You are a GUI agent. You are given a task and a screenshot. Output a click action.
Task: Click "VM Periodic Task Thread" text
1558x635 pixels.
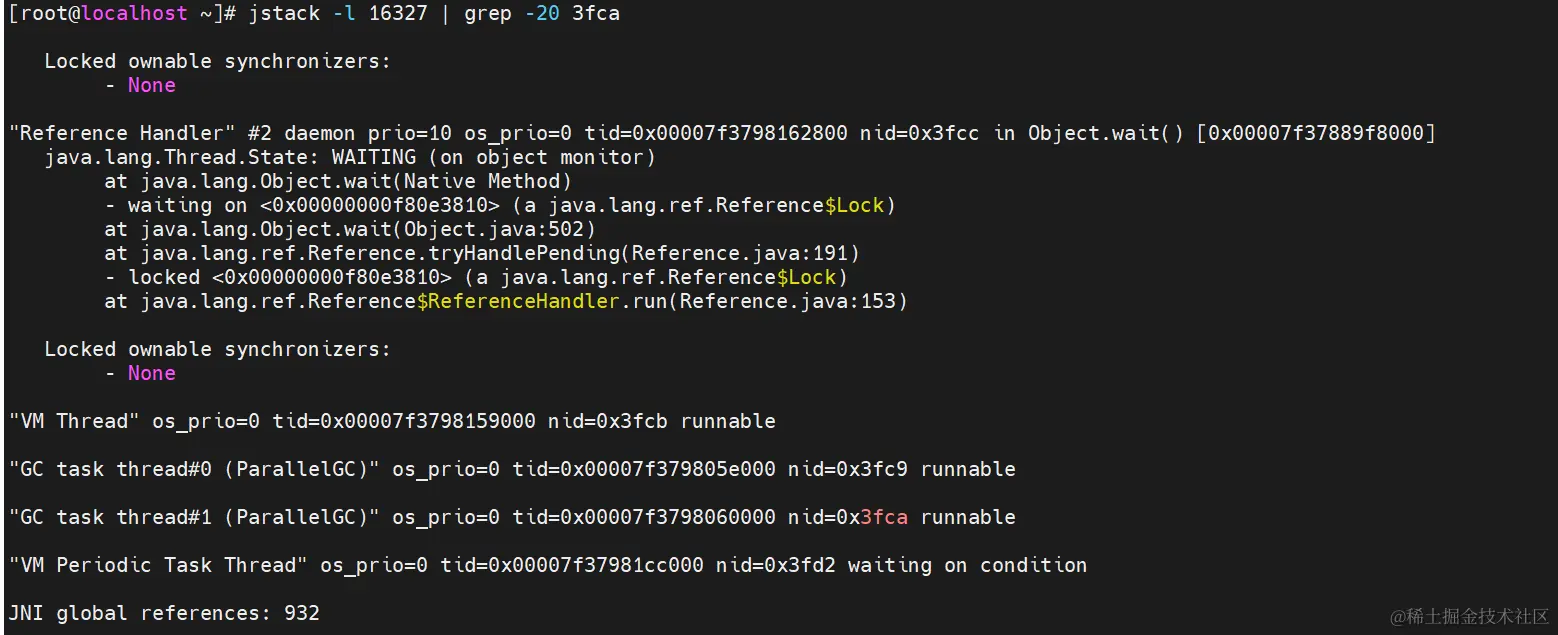point(158,565)
